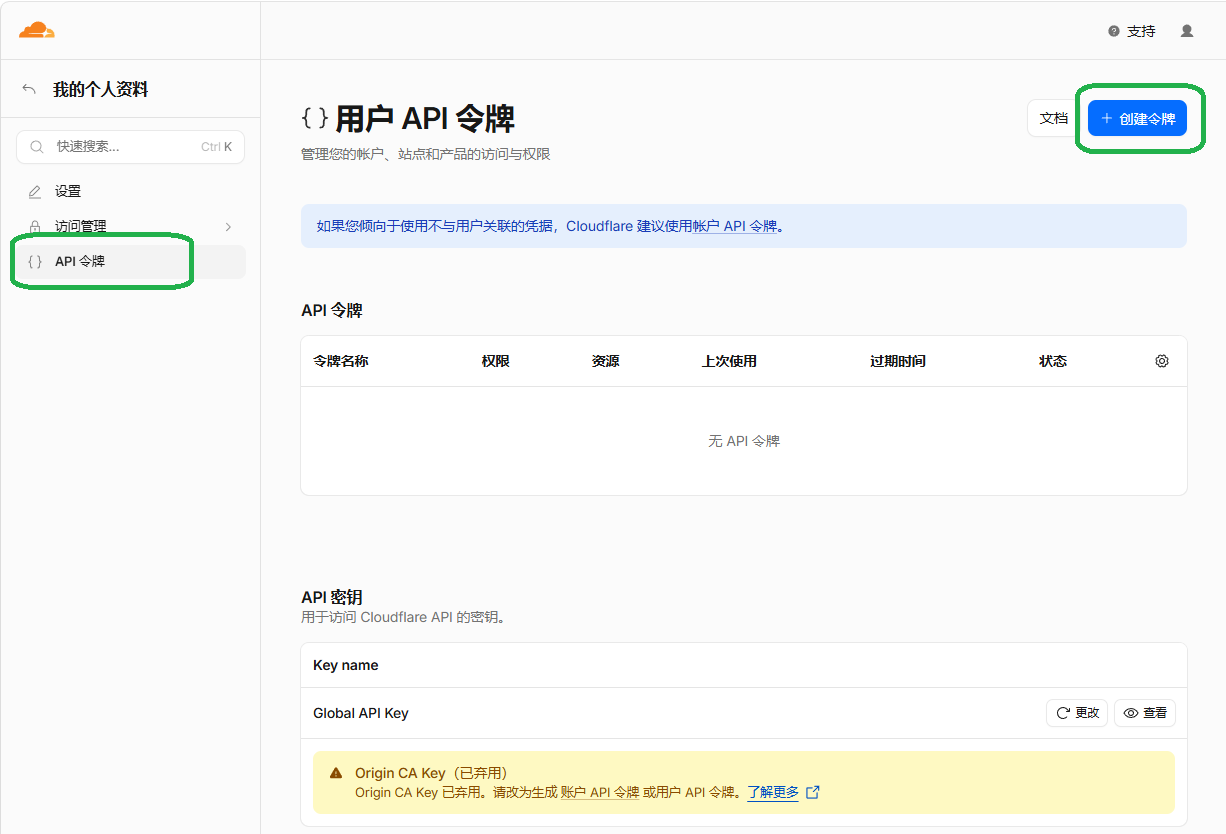Screen dimensions: 1226x834
Task: Follow the 帐户 API 令牌 link in blue banner
Action: pos(735,226)
